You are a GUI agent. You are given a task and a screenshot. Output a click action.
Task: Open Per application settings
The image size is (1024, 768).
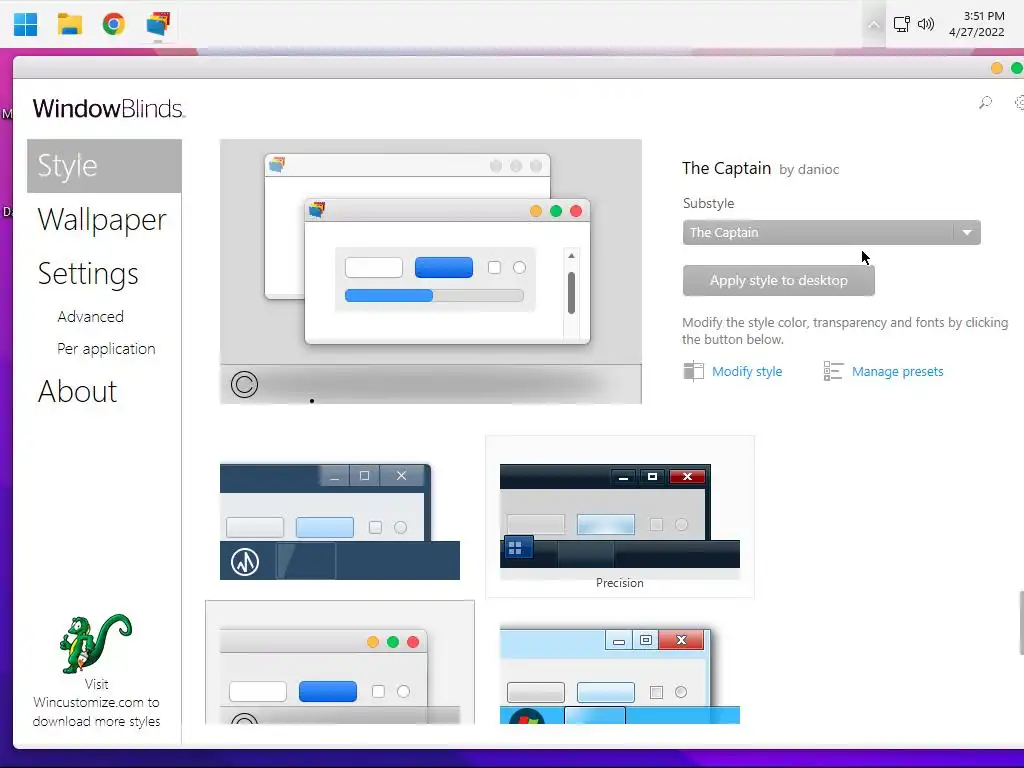pos(106,349)
